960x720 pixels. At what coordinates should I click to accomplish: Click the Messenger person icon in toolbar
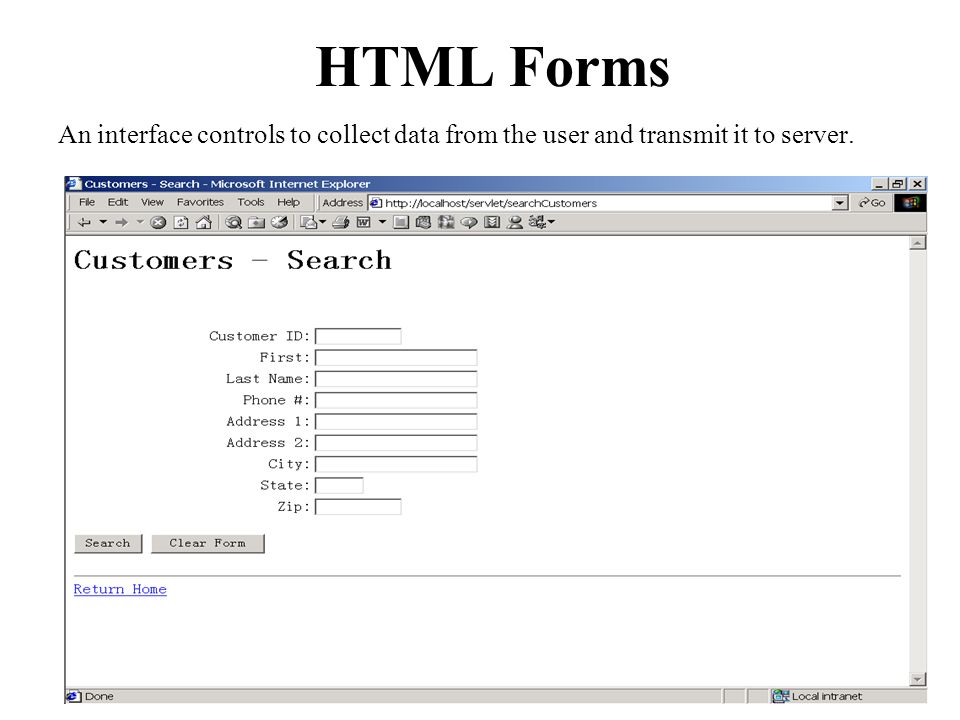coord(515,222)
